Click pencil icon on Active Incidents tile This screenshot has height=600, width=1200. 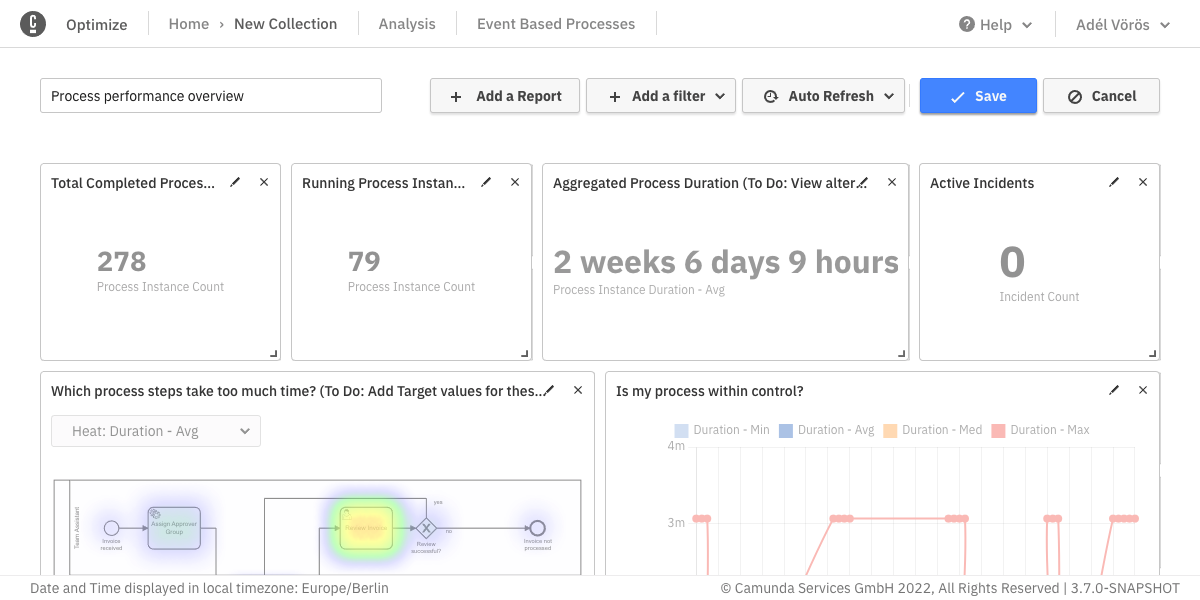coord(1114,182)
